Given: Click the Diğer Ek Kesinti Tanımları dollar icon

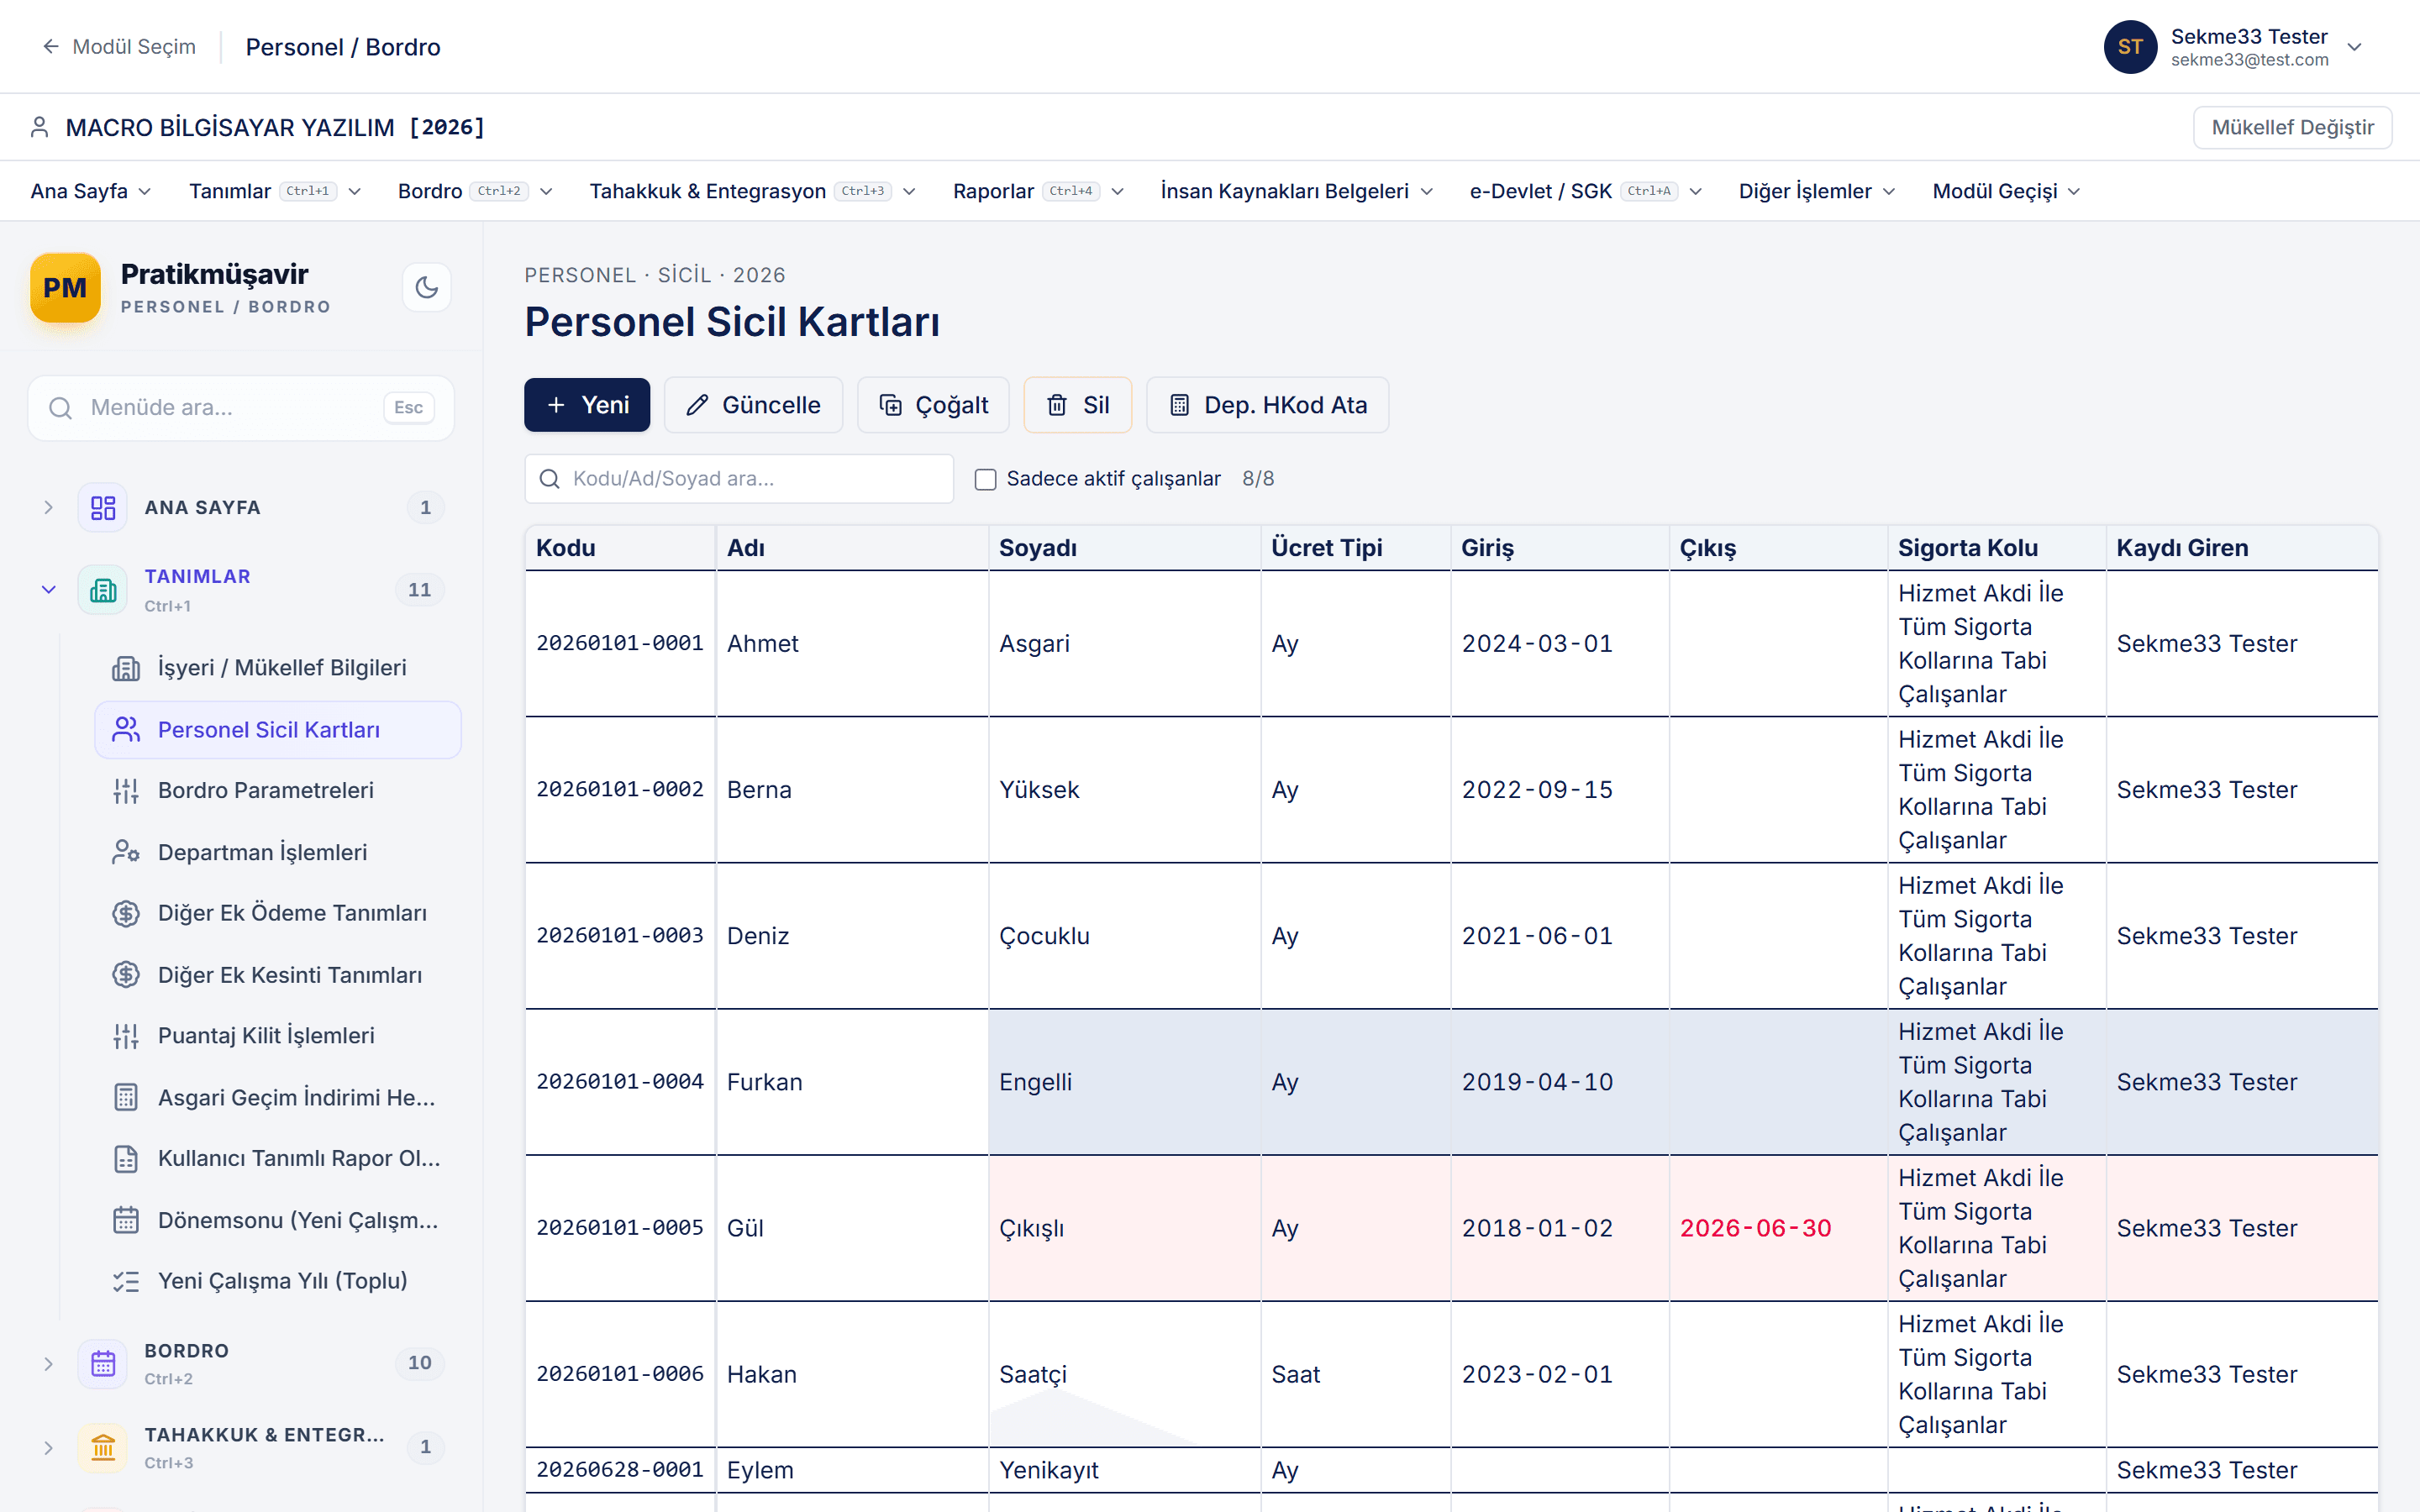Looking at the screenshot, I should click(x=126, y=975).
